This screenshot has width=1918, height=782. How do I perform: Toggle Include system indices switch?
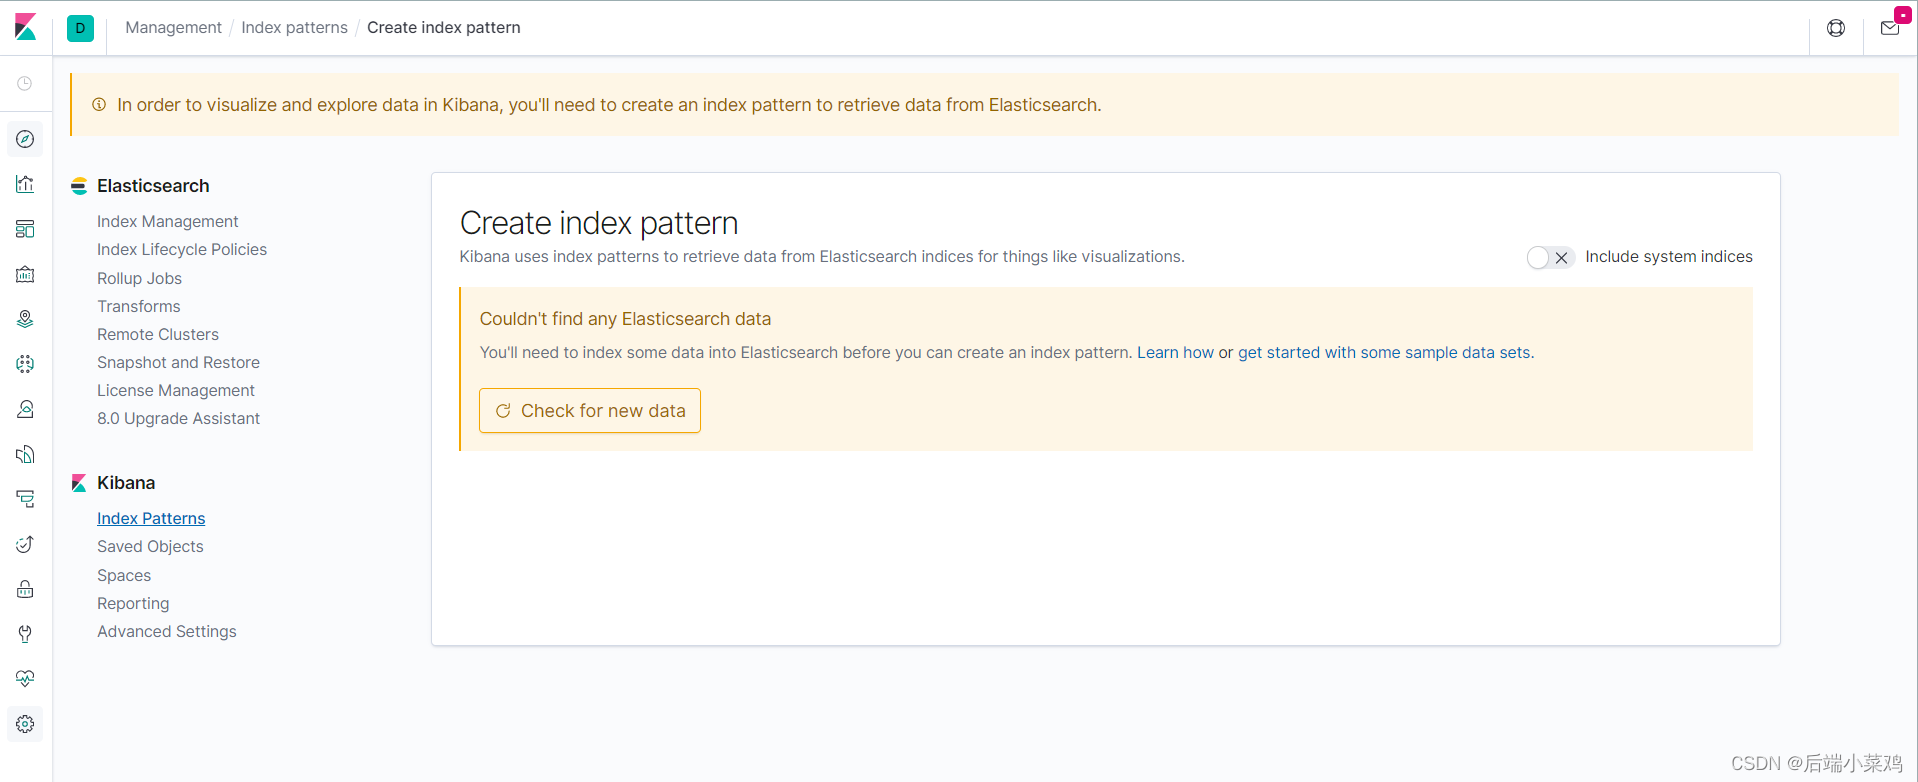(x=1550, y=258)
